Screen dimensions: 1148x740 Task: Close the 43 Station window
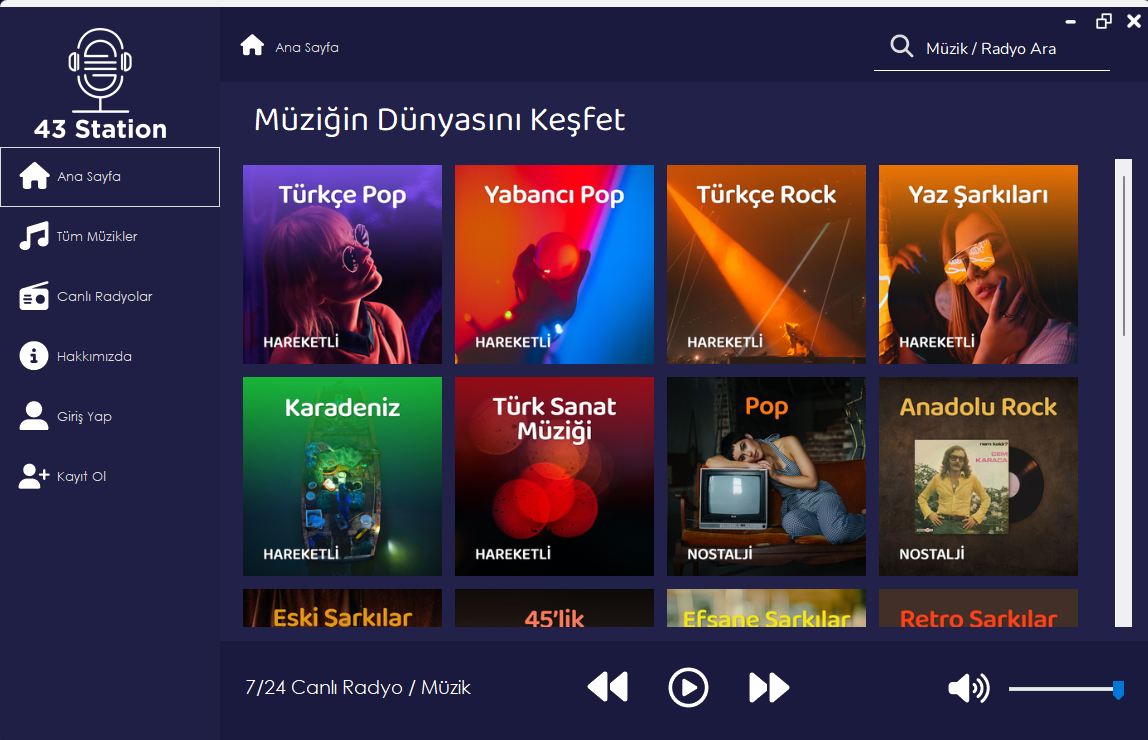point(1133,21)
